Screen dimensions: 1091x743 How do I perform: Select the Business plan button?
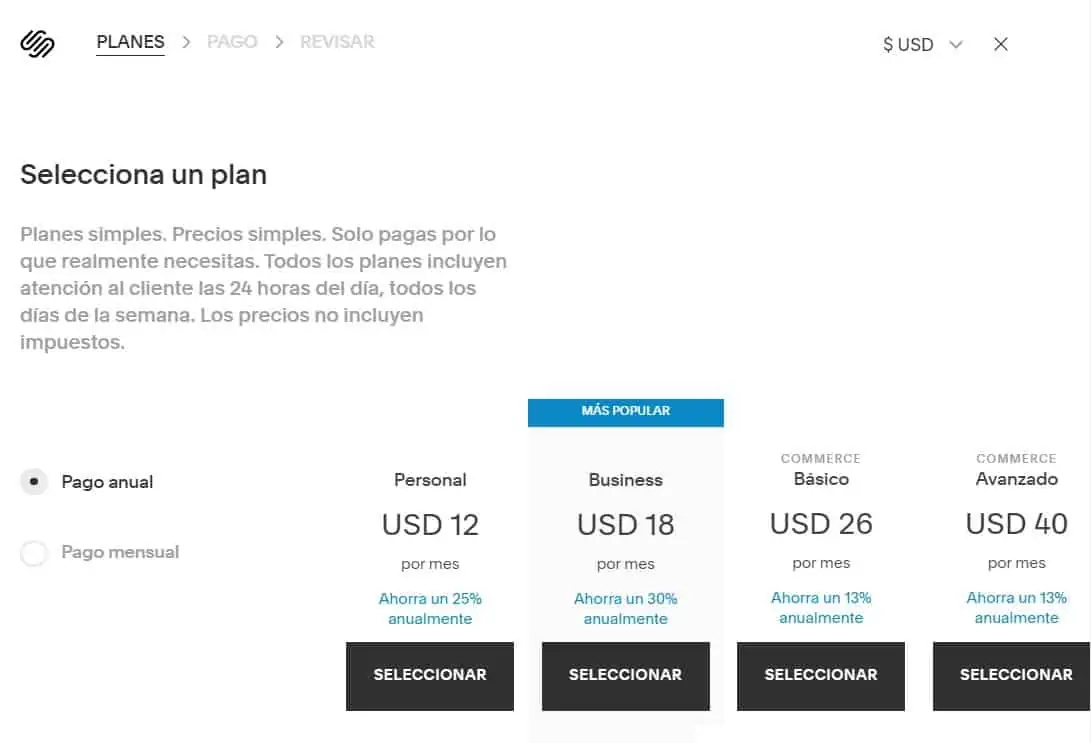(x=626, y=676)
